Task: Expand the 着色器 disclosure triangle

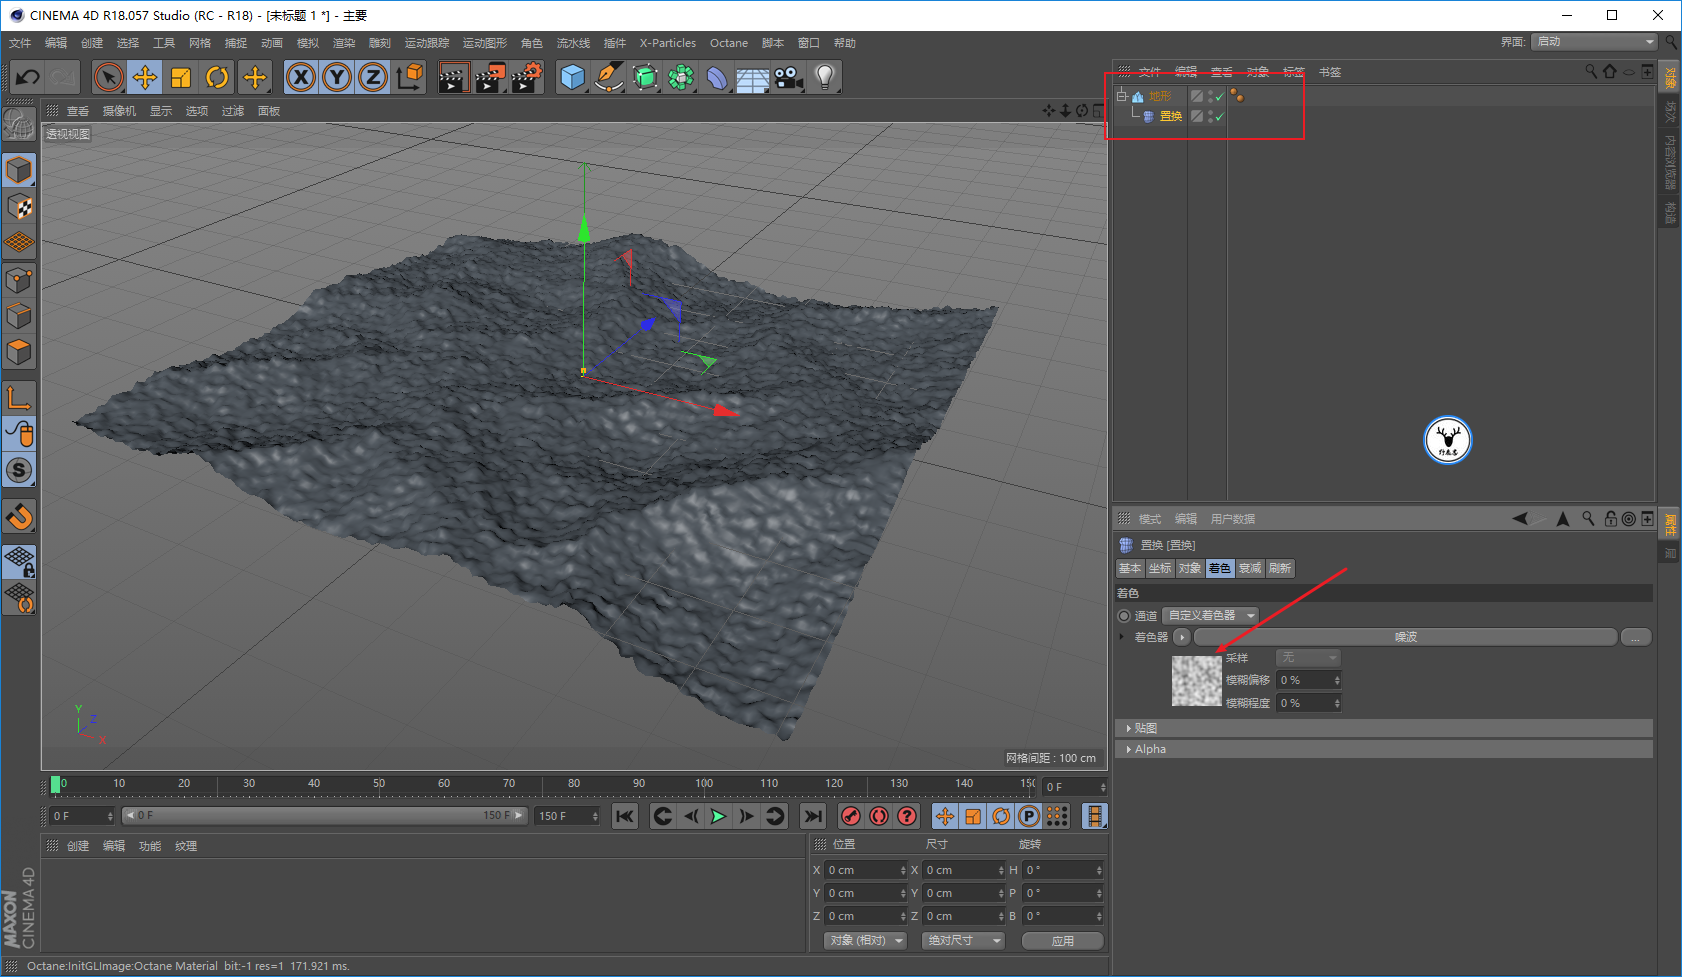Action: pos(1122,637)
